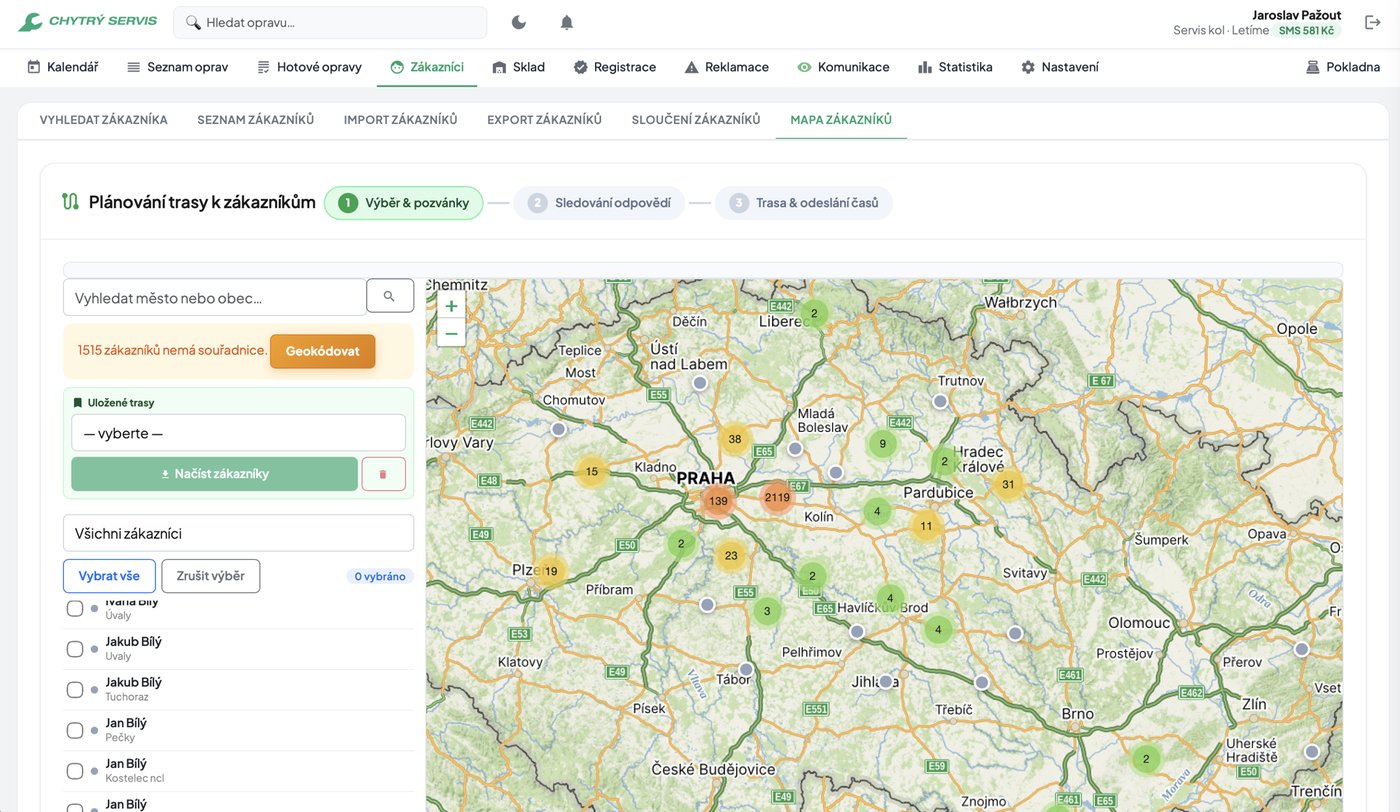Click the 2119 customer cluster on map
This screenshot has width=1400, height=812.
pyautogui.click(x=777, y=497)
